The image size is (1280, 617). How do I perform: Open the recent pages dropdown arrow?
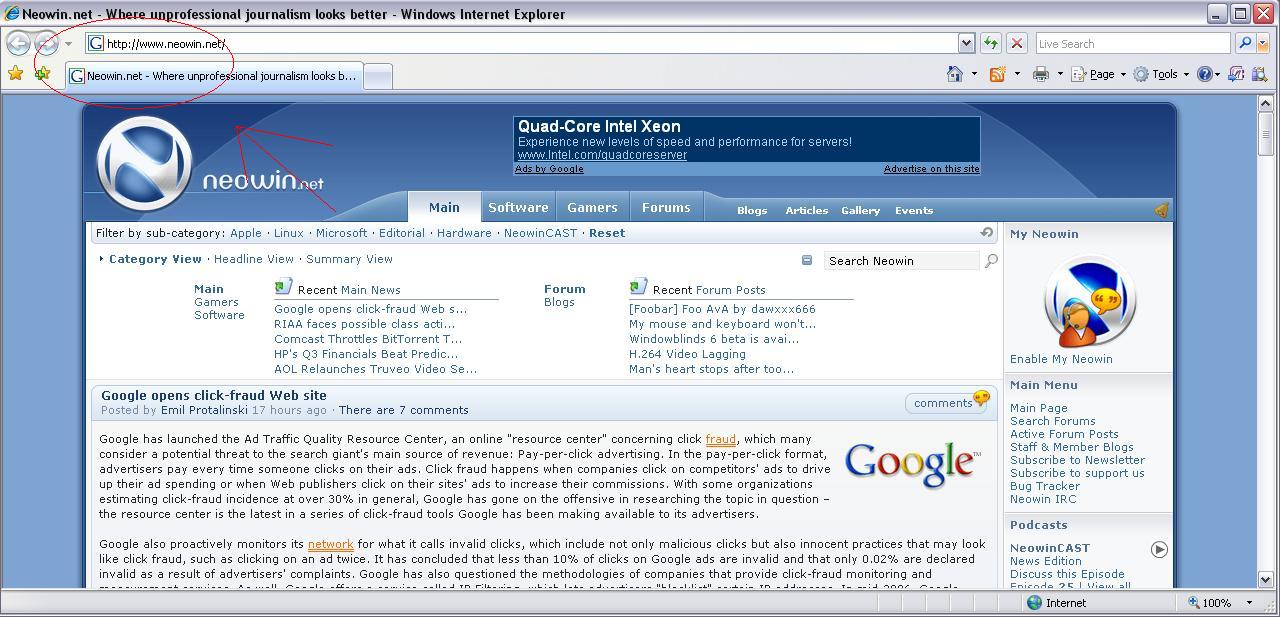click(x=68, y=44)
